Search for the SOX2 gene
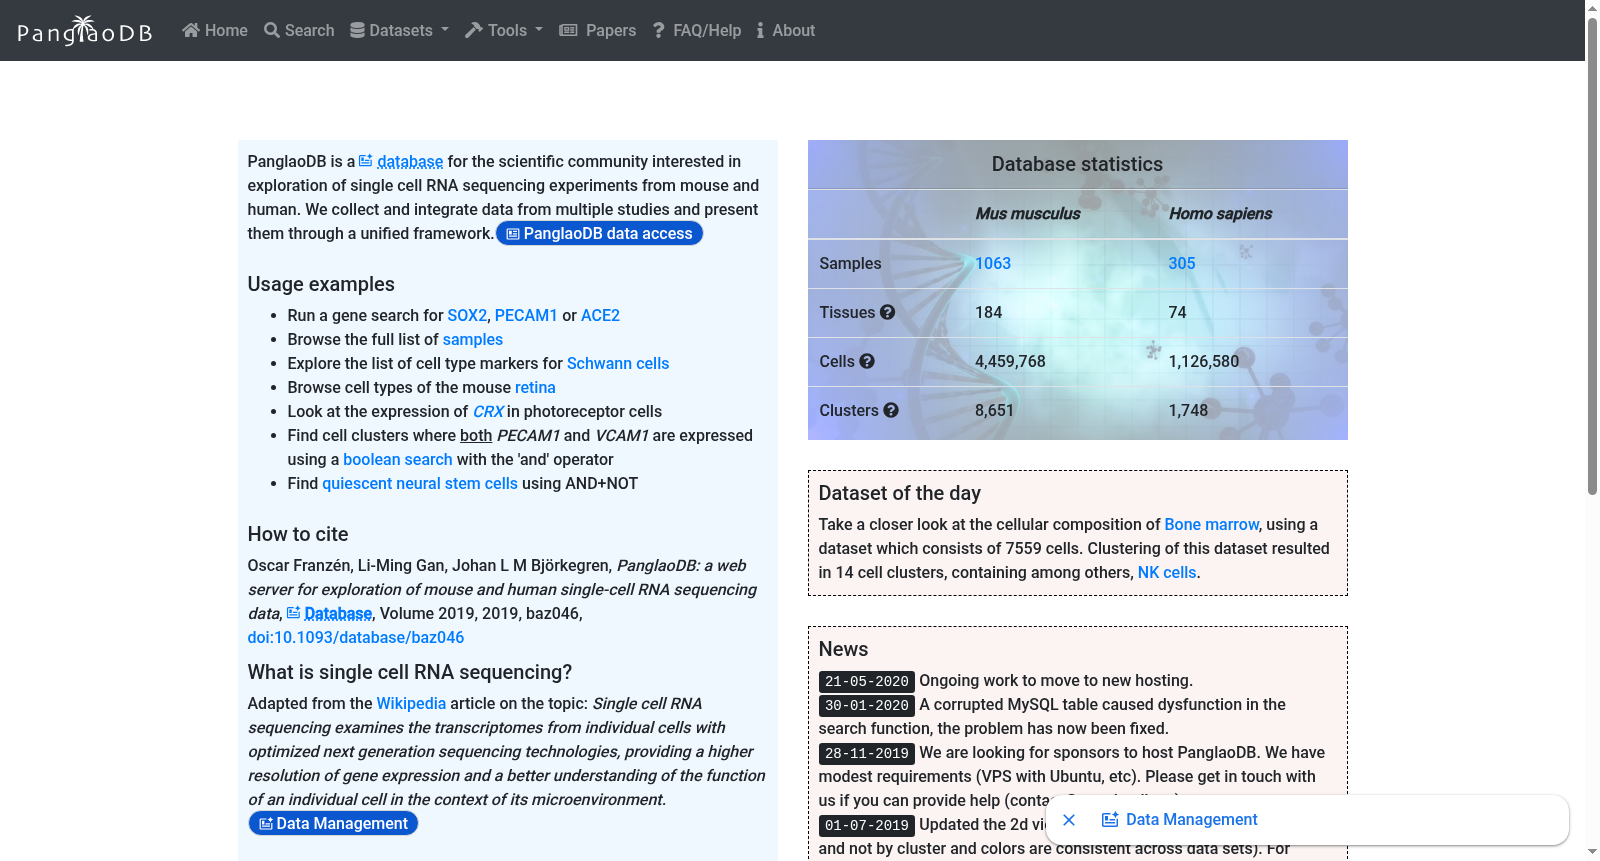This screenshot has width=1600, height=861. pos(467,315)
